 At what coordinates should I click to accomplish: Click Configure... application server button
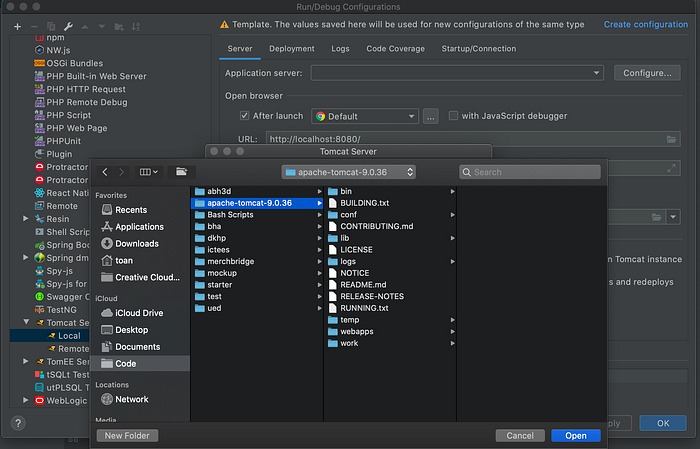[647, 73]
